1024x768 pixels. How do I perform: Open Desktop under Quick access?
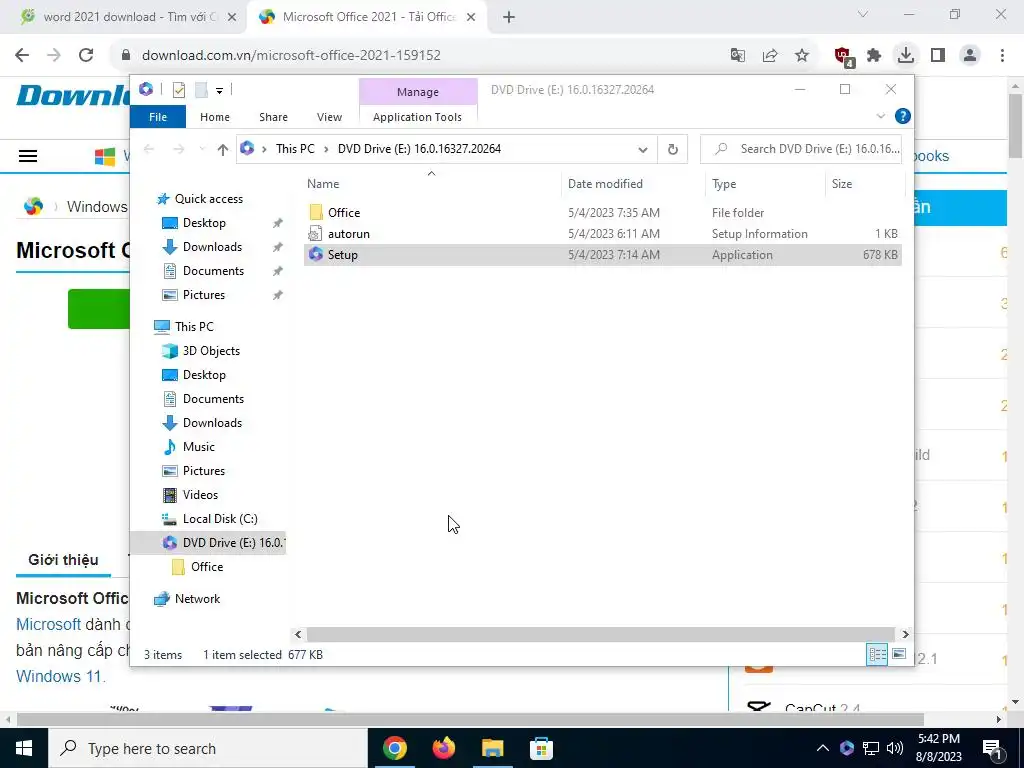pos(204,223)
